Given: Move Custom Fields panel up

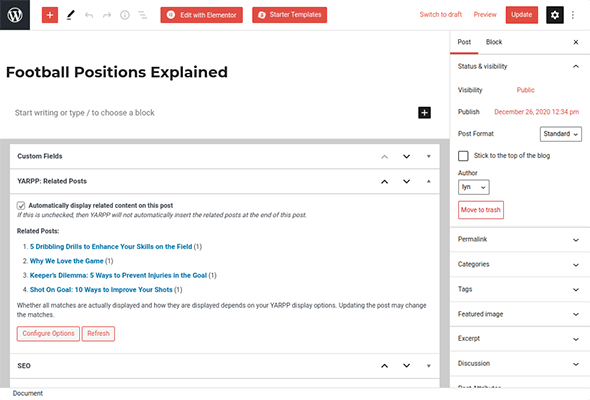Looking at the screenshot, I should 384,157.
